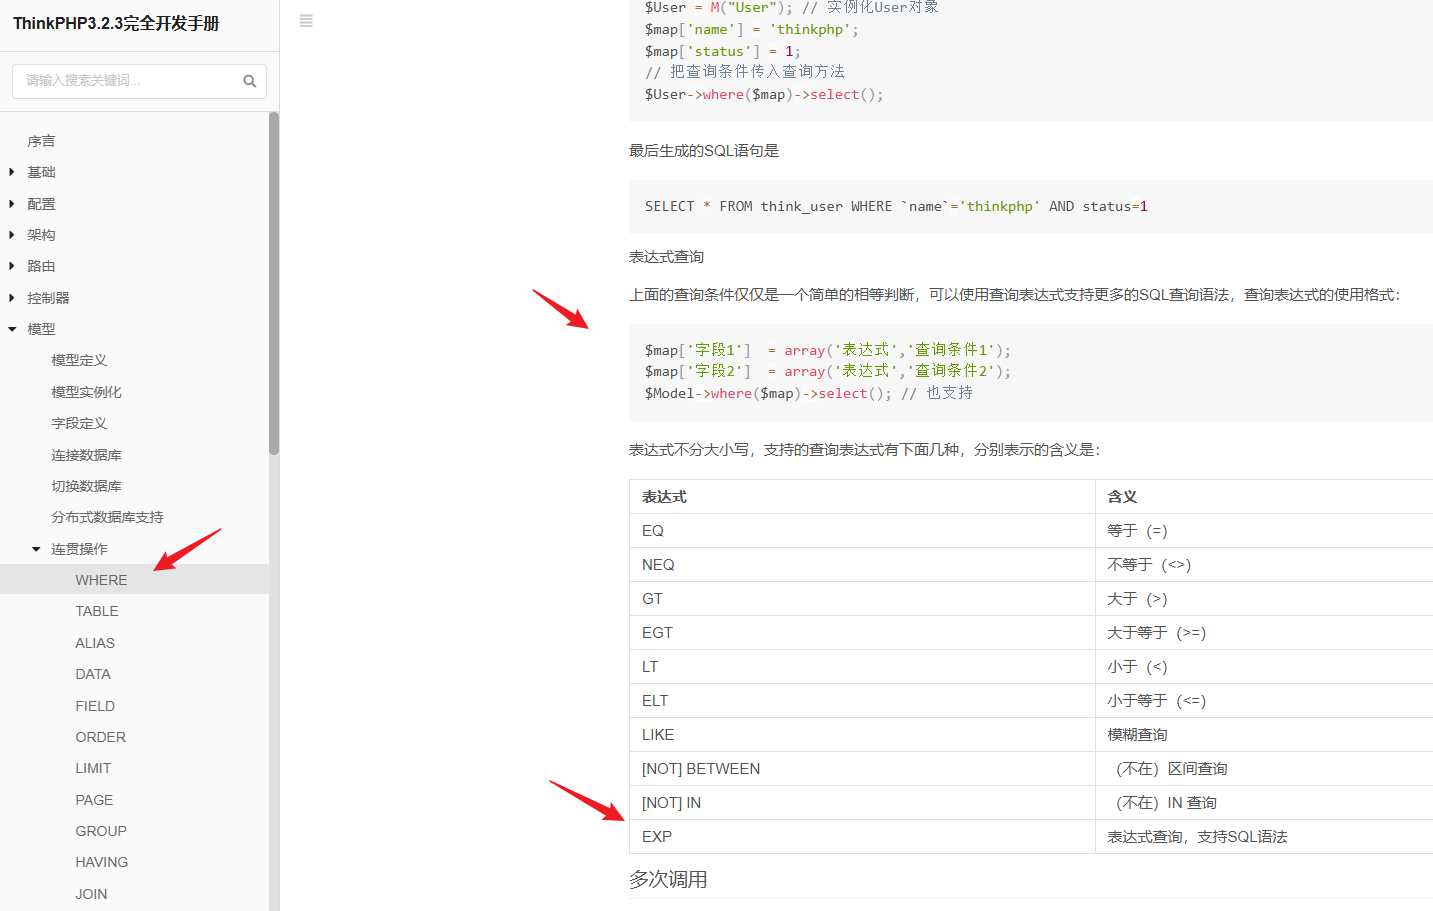The height and width of the screenshot is (911, 1433).
Task: Expand the 基础 chapter arrow
Action: (12, 172)
